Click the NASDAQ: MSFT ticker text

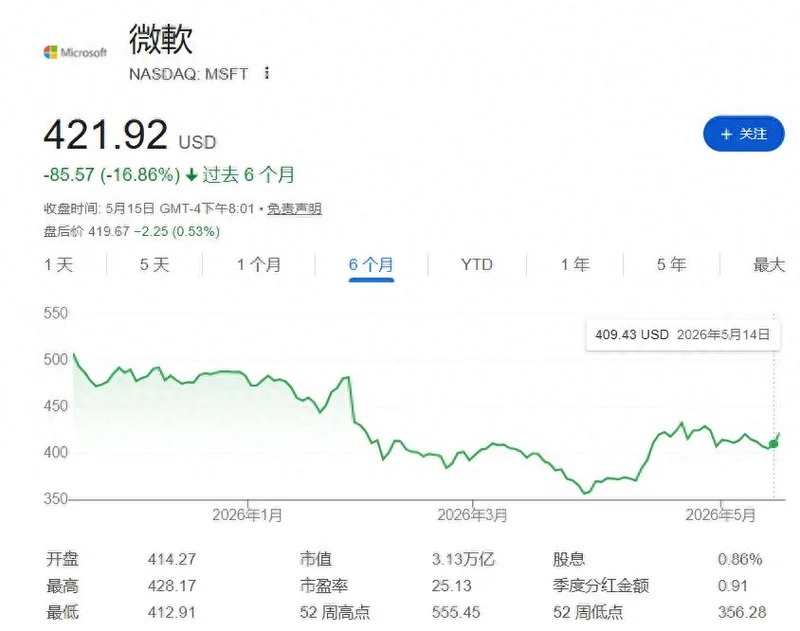coord(188,74)
